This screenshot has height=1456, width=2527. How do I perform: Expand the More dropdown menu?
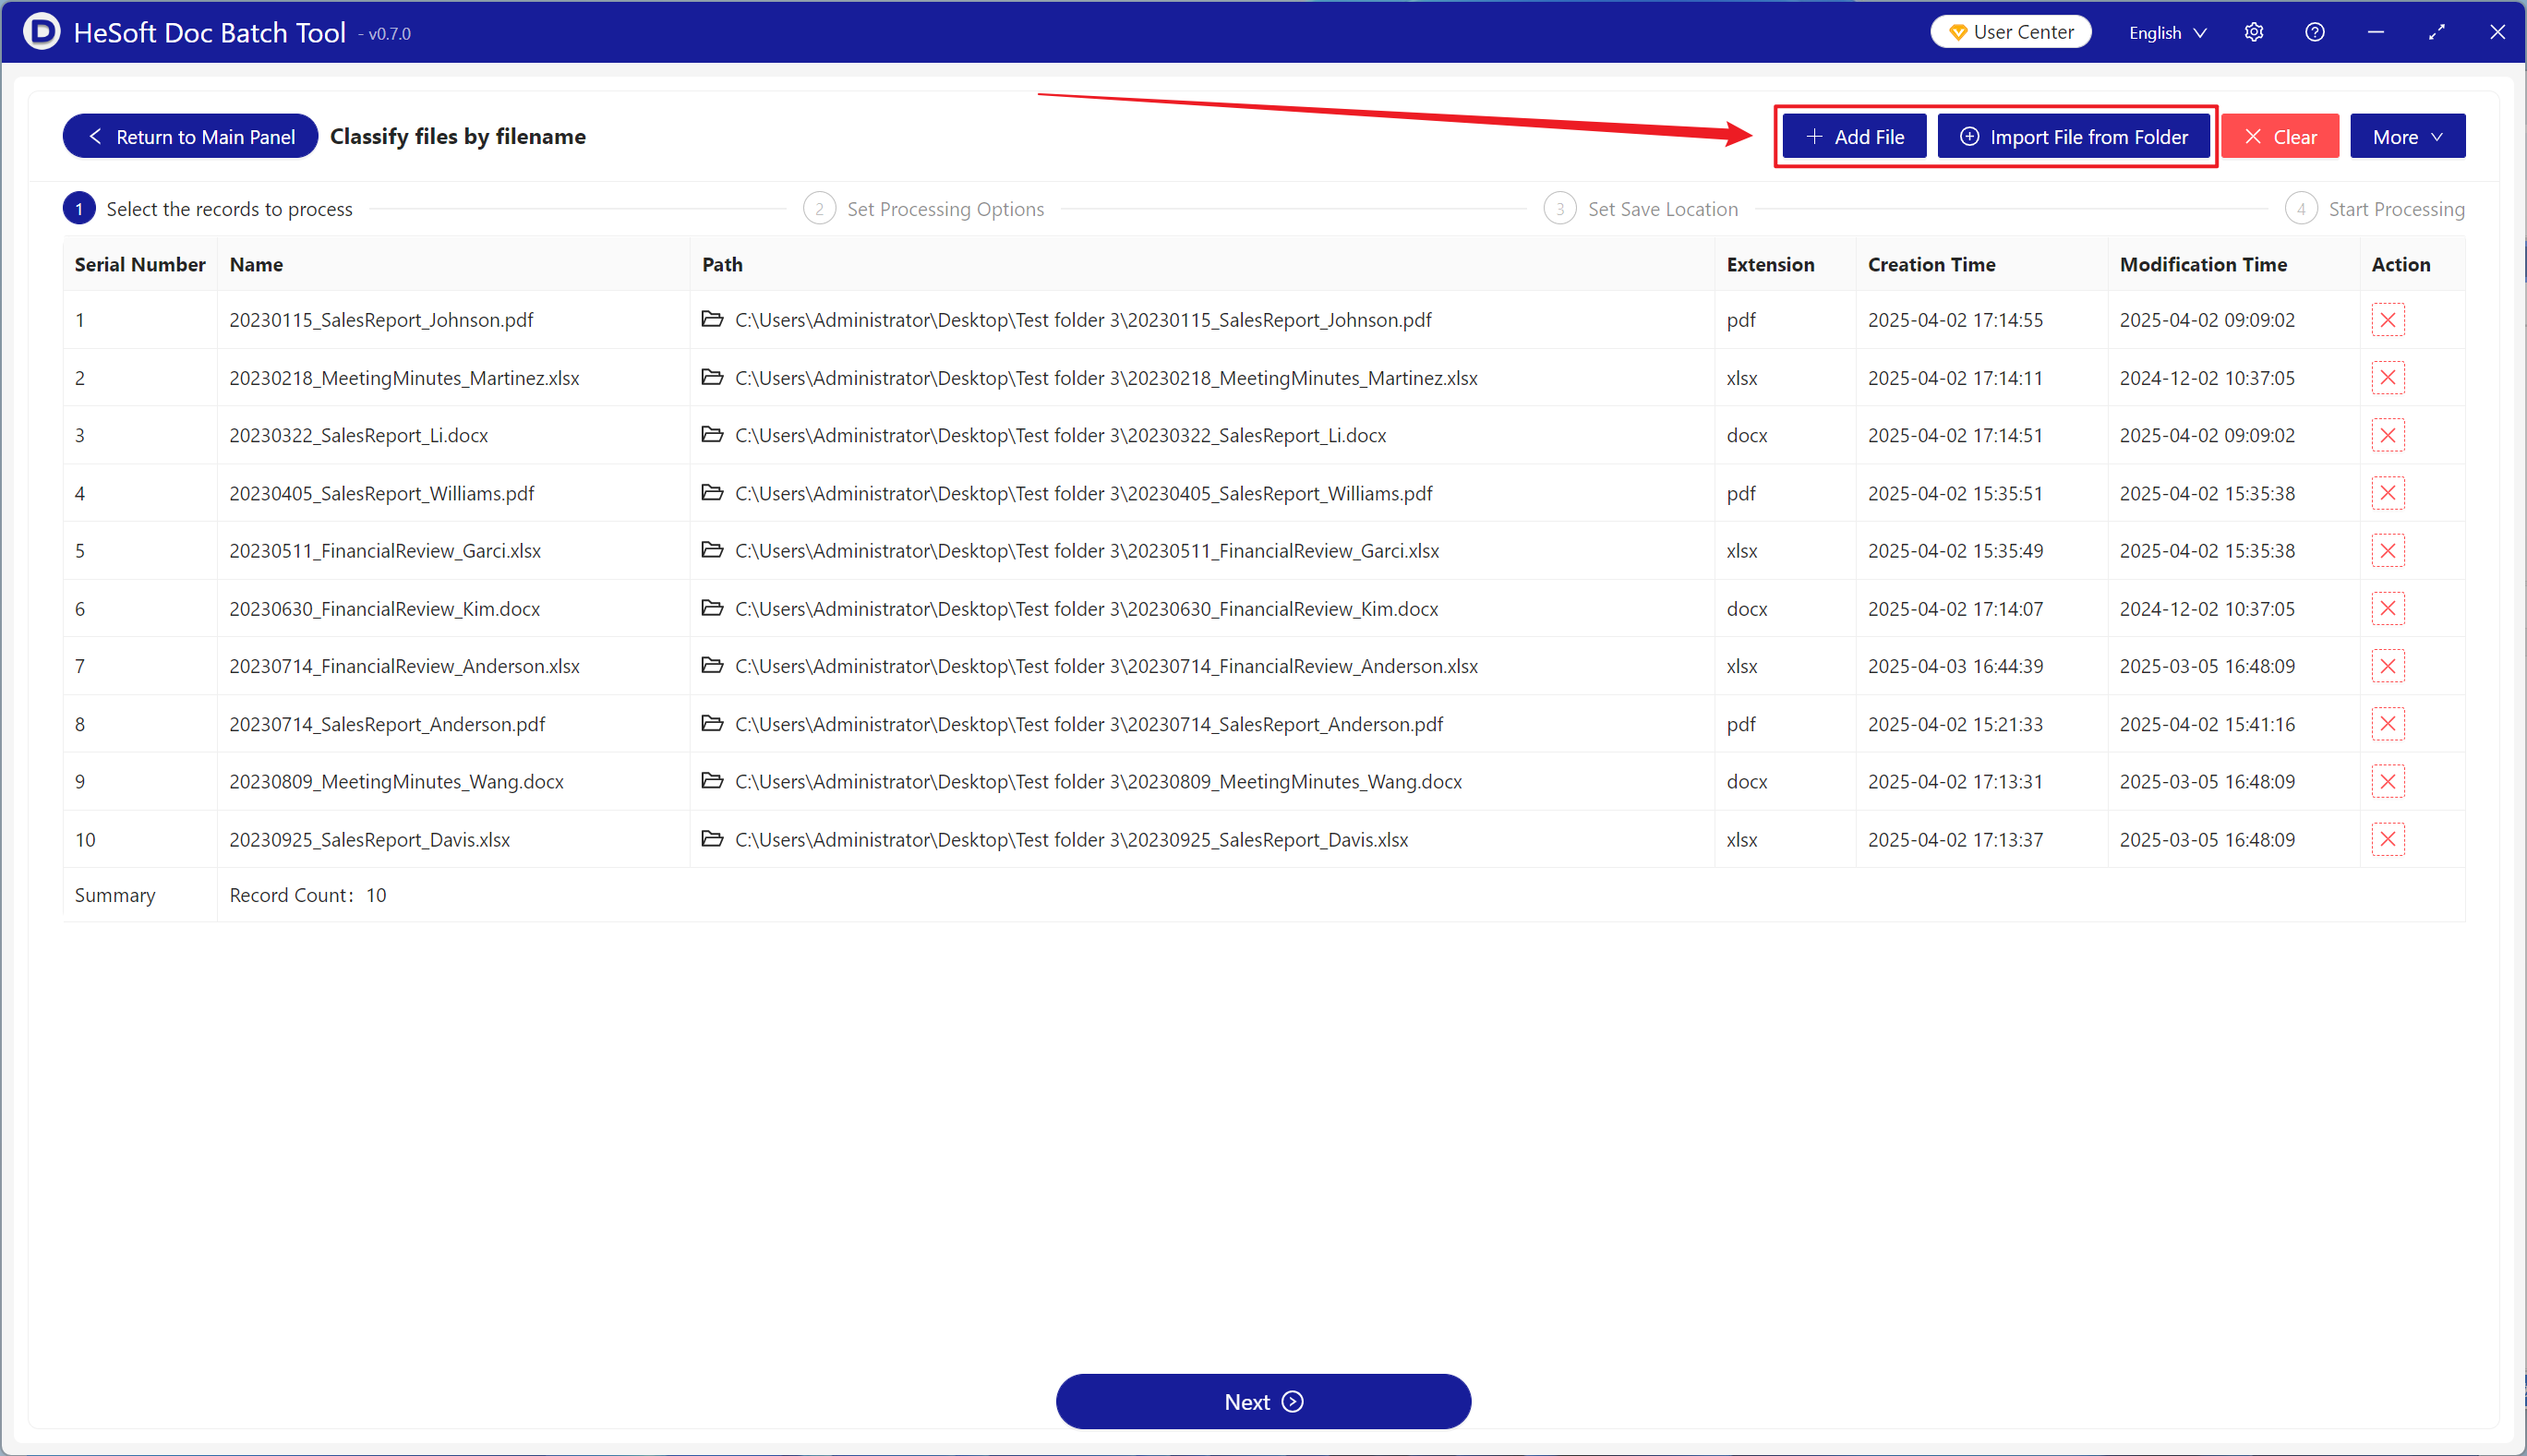[x=2407, y=136]
